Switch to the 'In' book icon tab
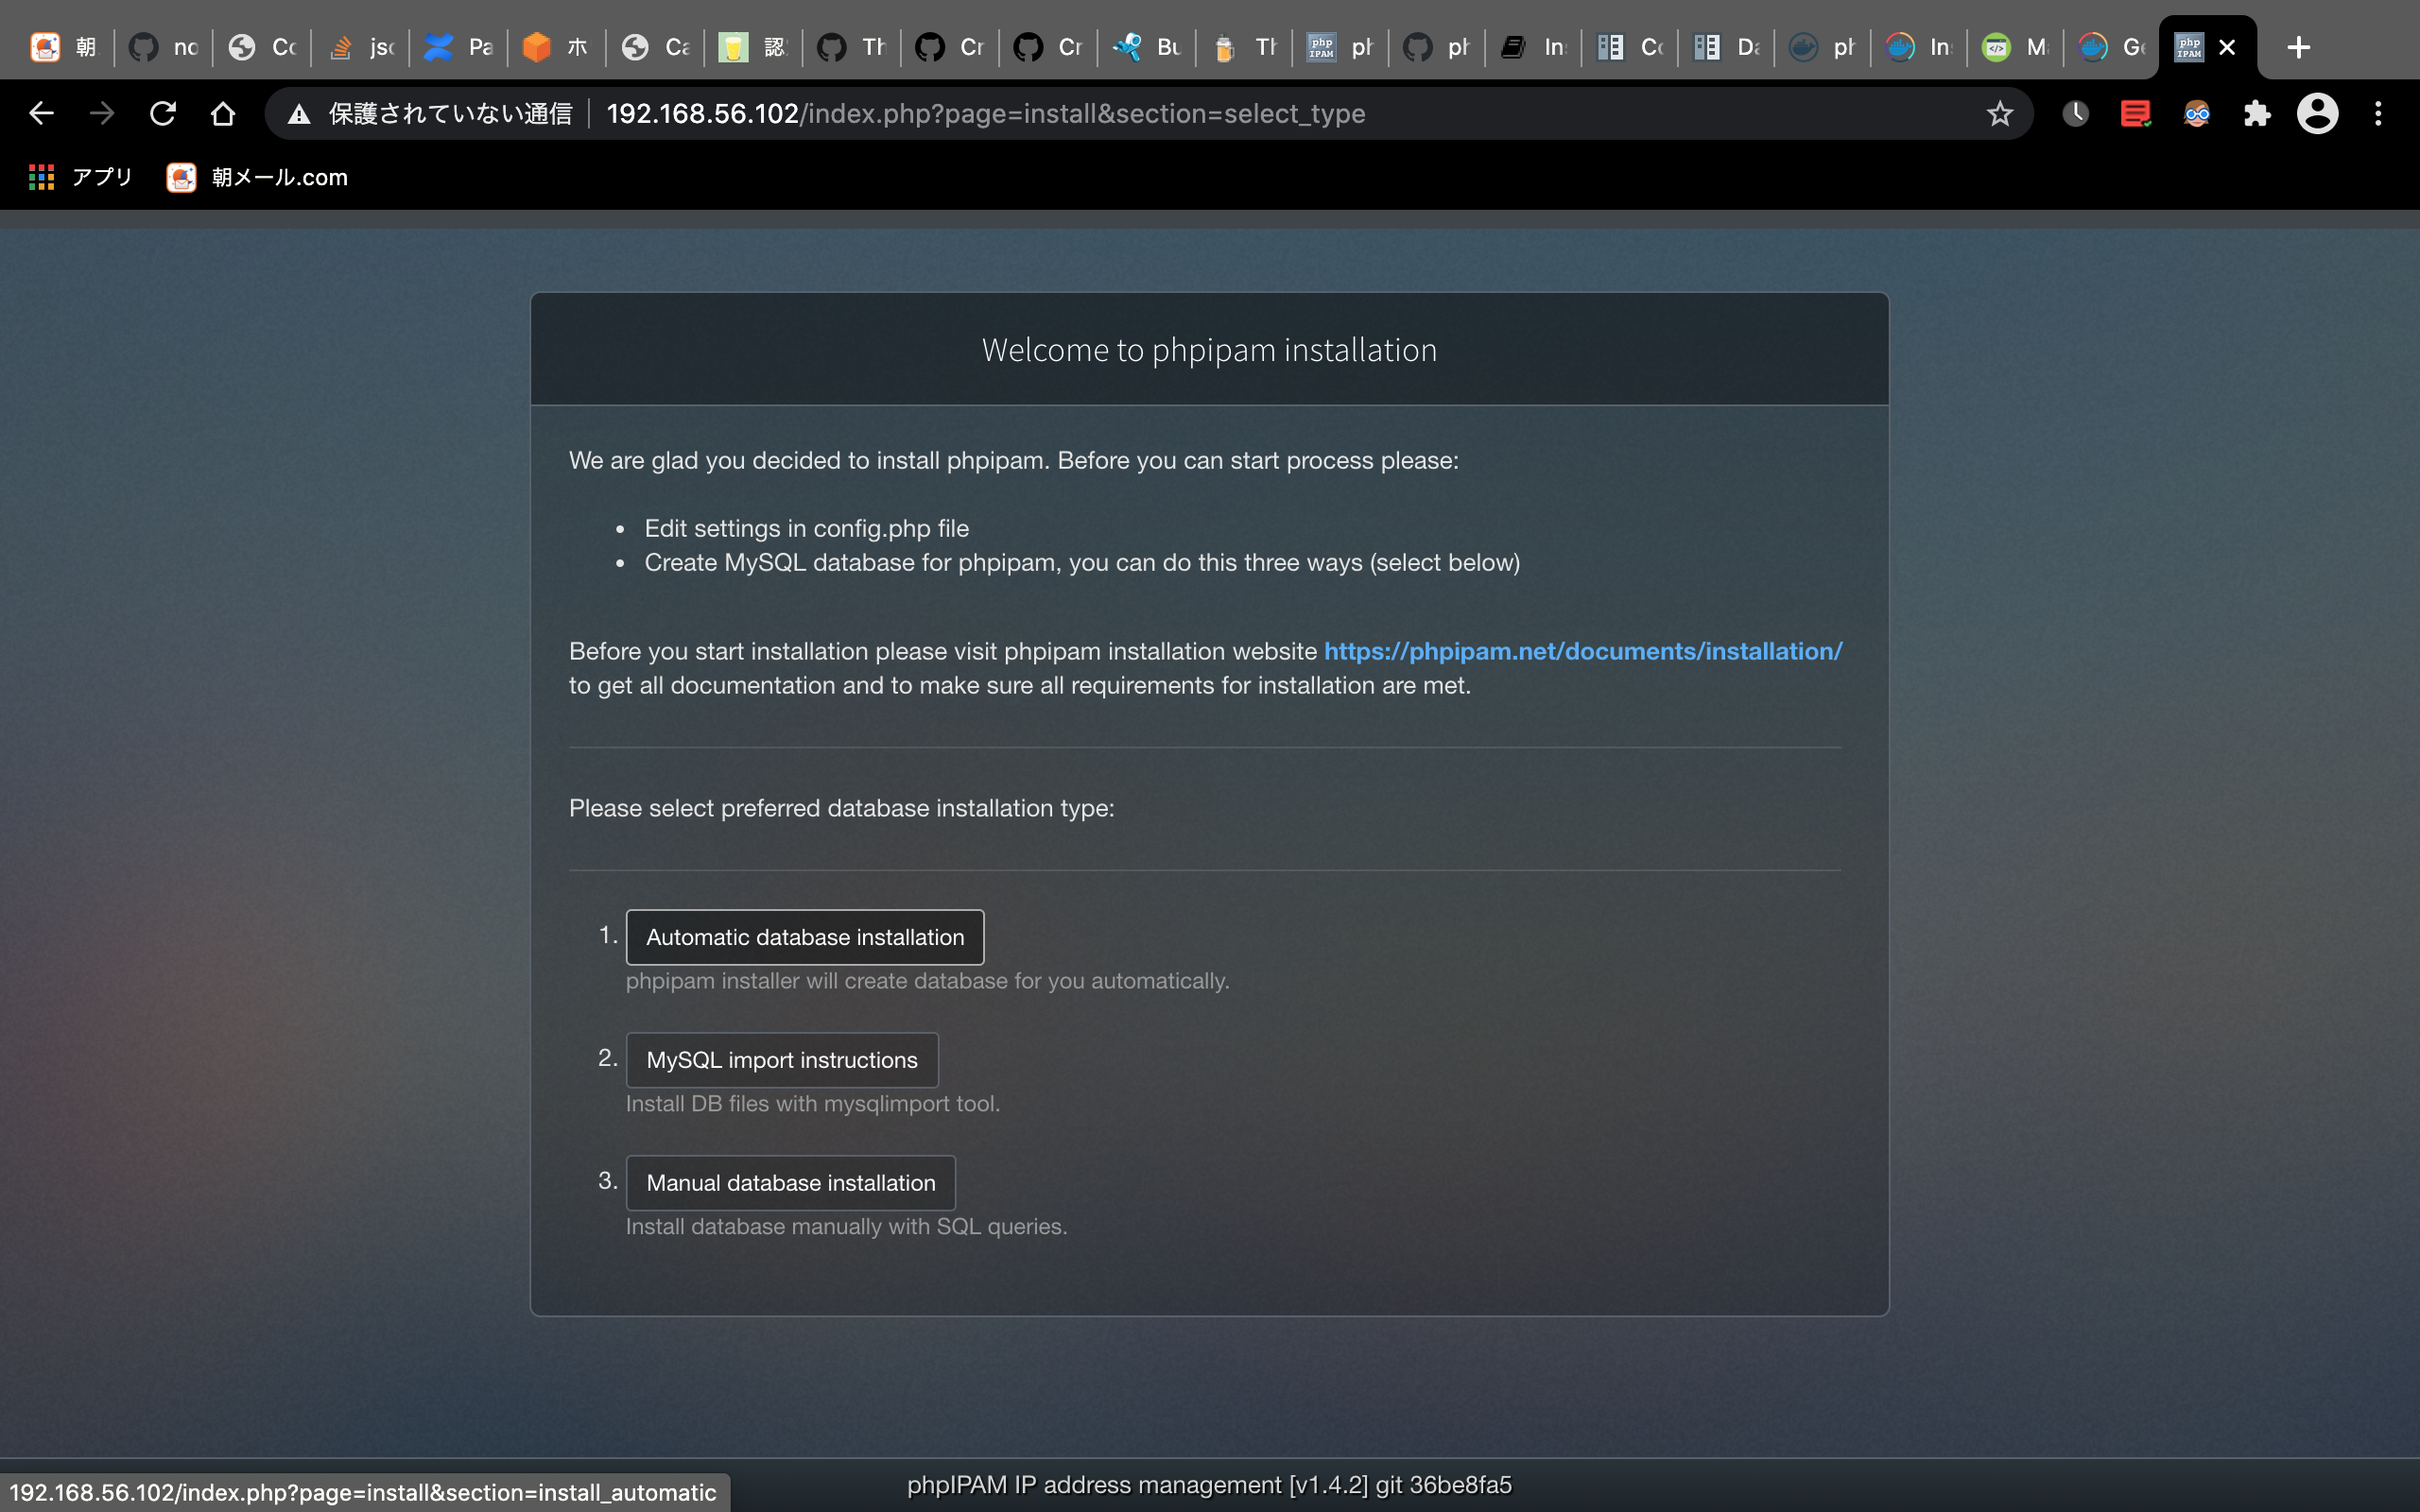The image size is (2420, 1512). click(1533, 47)
